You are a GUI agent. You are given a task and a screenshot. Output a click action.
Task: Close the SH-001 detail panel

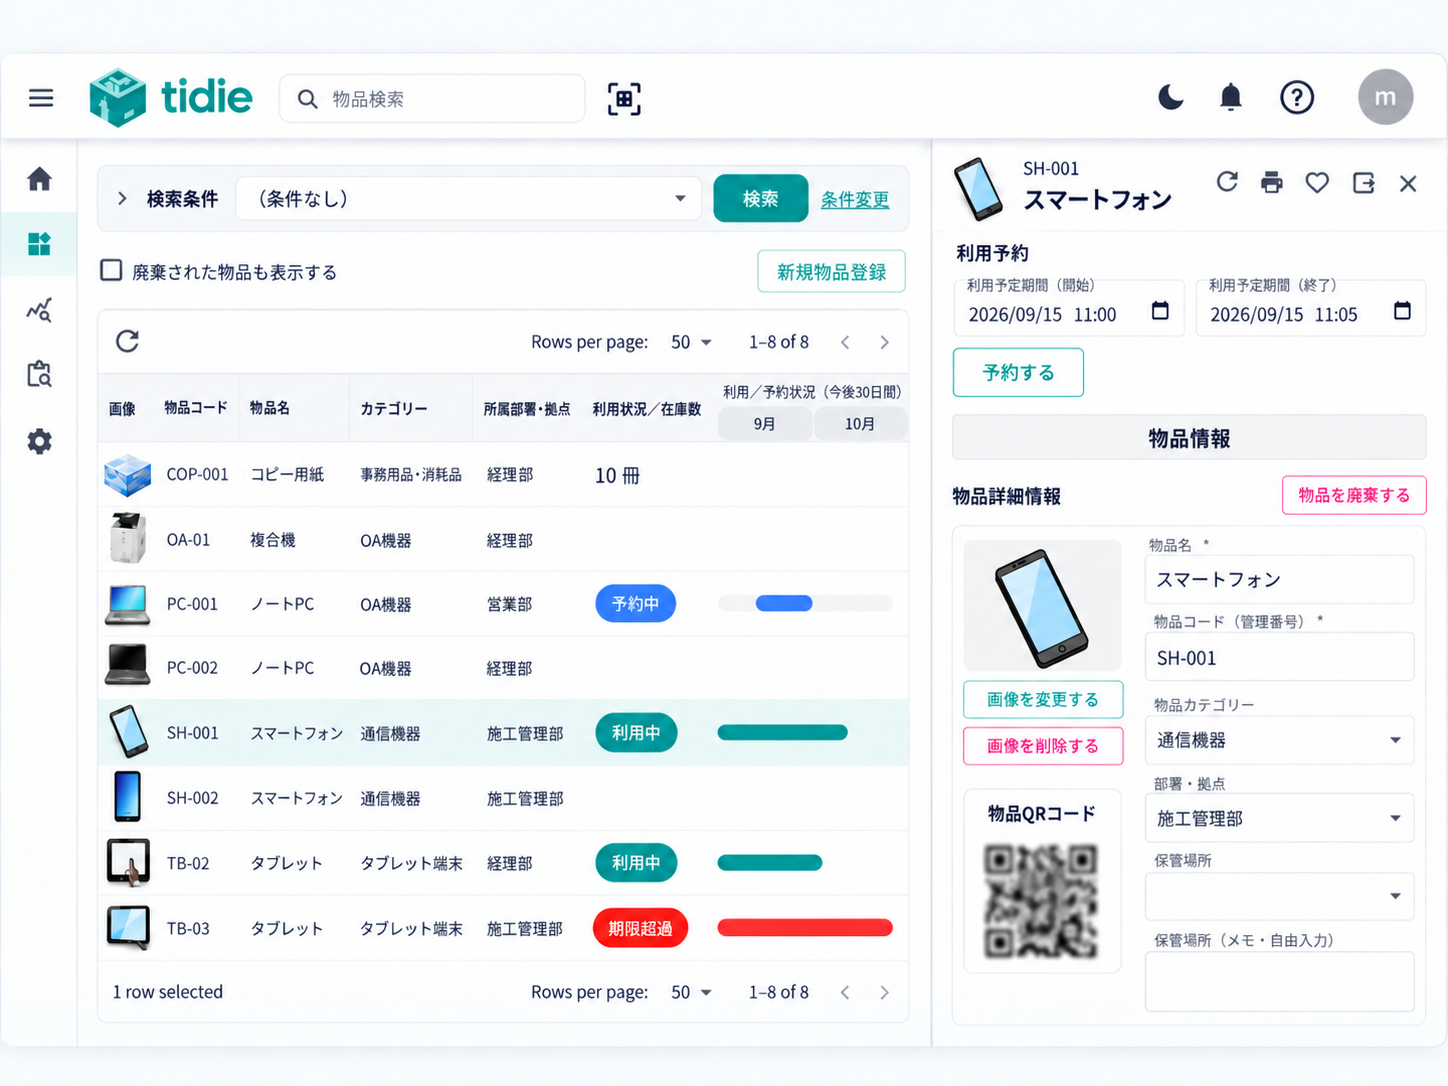point(1408,183)
